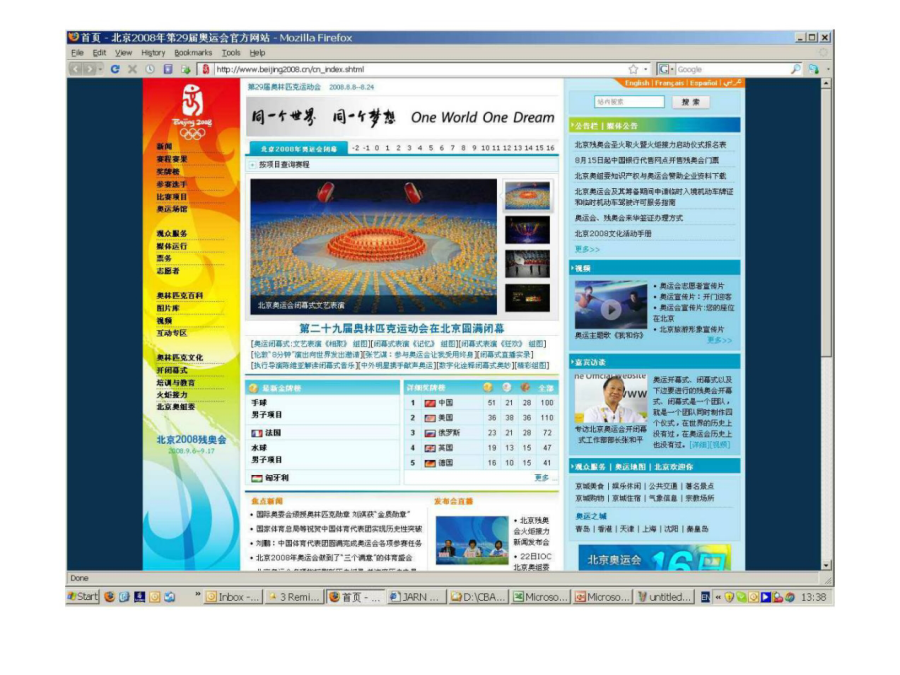Click the 北京2008残奥会 Paralympics link
This screenshot has height=675, width=900.
coord(191,440)
